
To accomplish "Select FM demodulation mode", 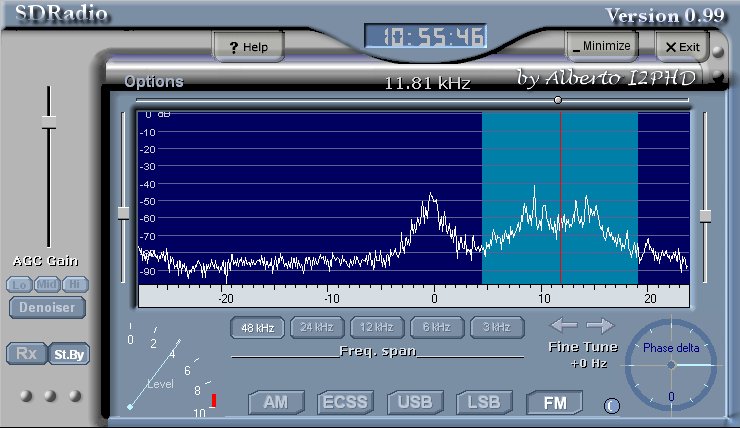I will click(x=555, y=403).
